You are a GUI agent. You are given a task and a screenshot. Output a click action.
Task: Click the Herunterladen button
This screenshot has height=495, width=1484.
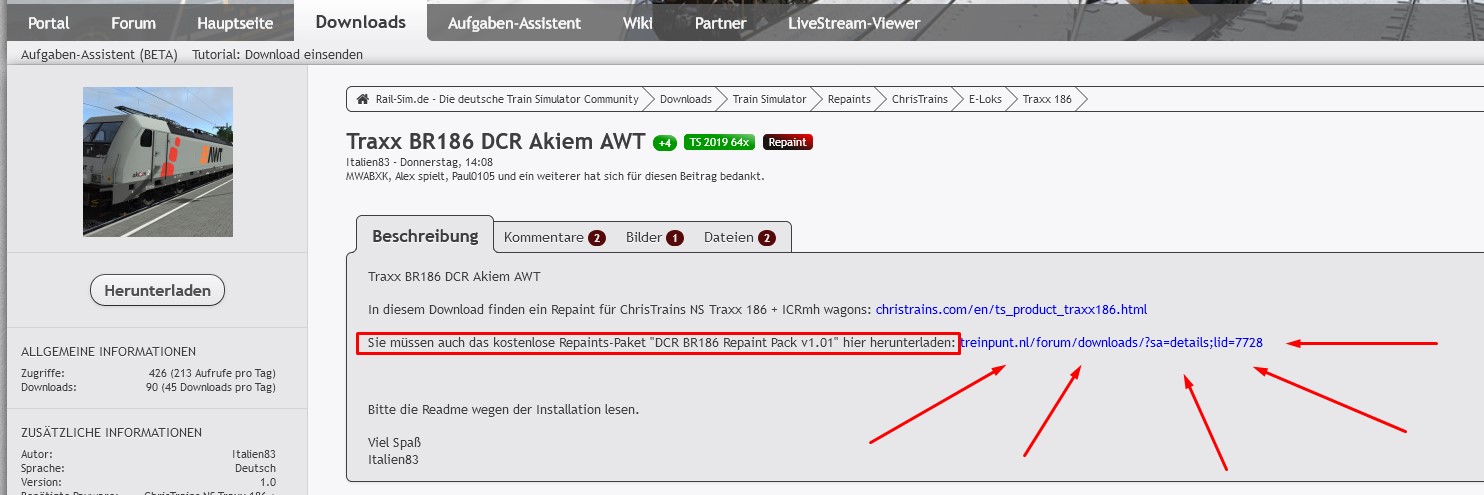click(x=157, y=291)
